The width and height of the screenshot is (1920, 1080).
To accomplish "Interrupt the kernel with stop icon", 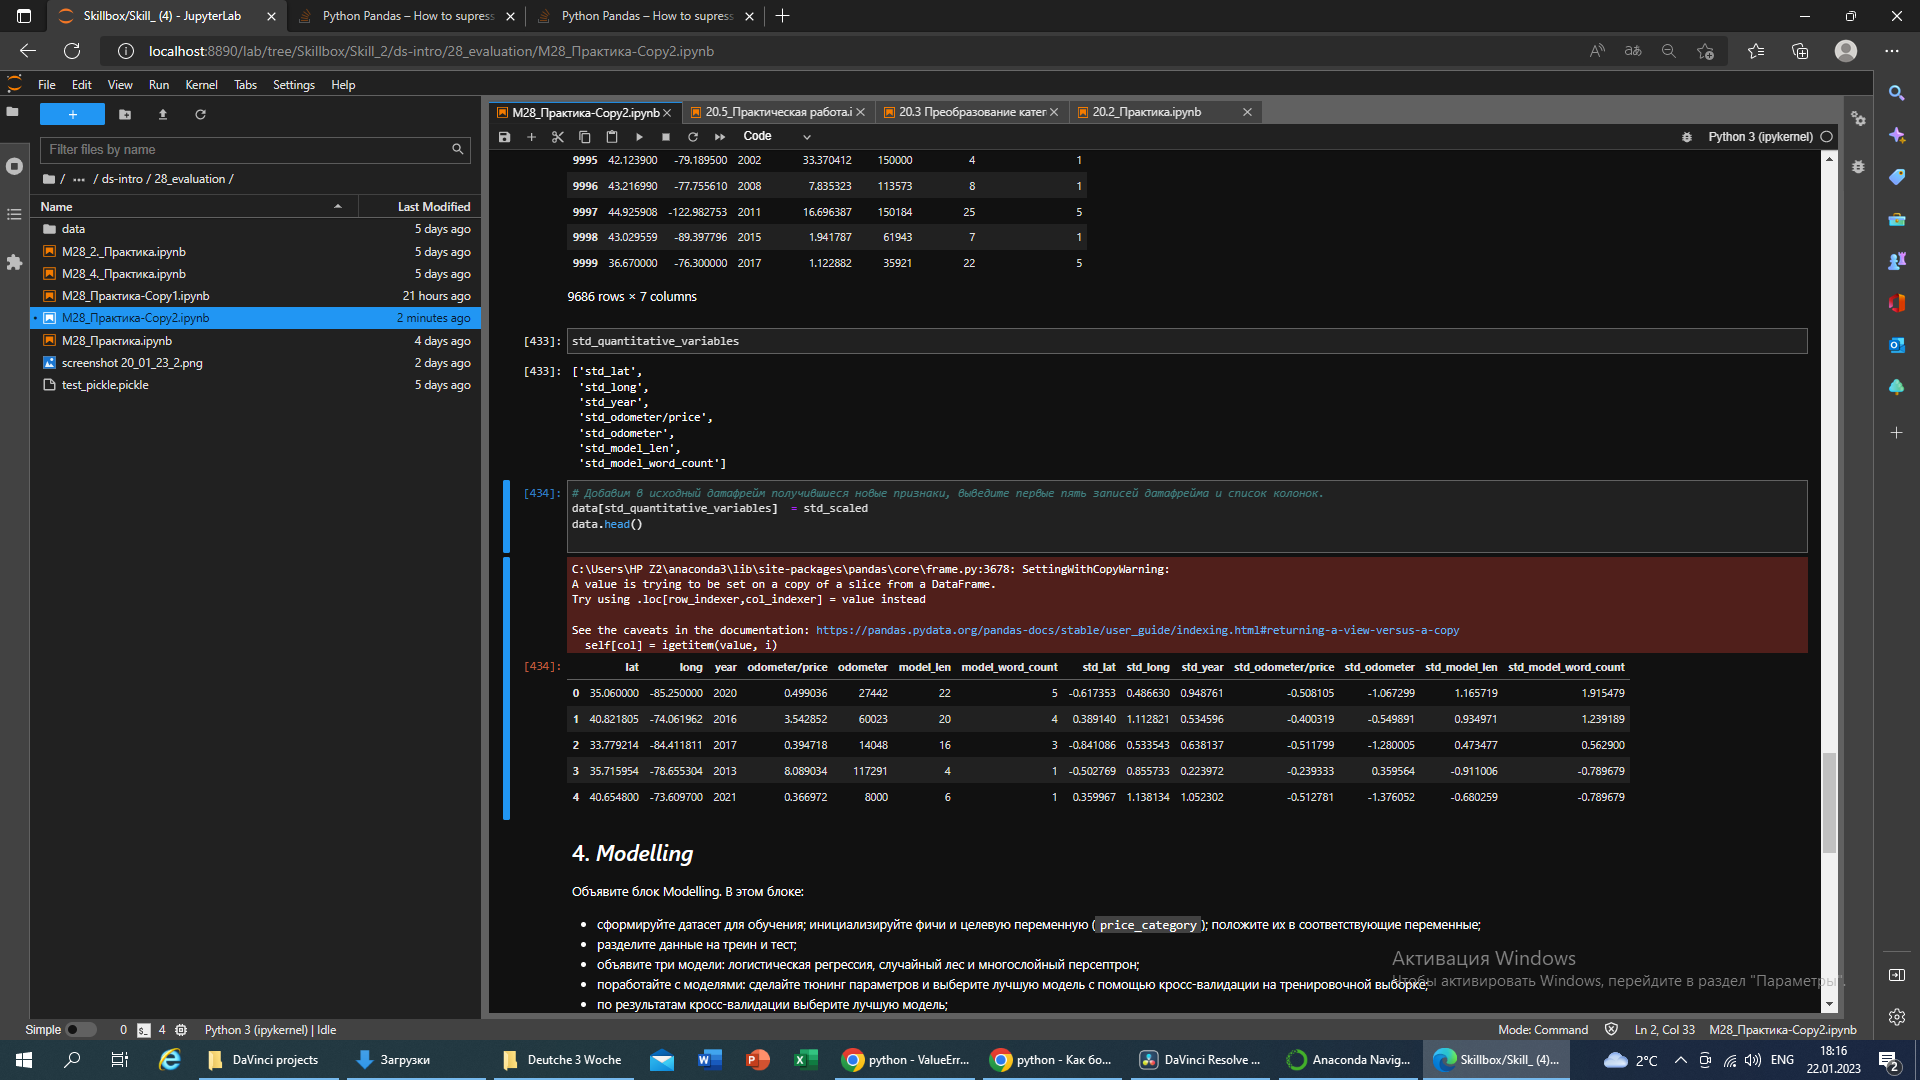I will [666, 137].
